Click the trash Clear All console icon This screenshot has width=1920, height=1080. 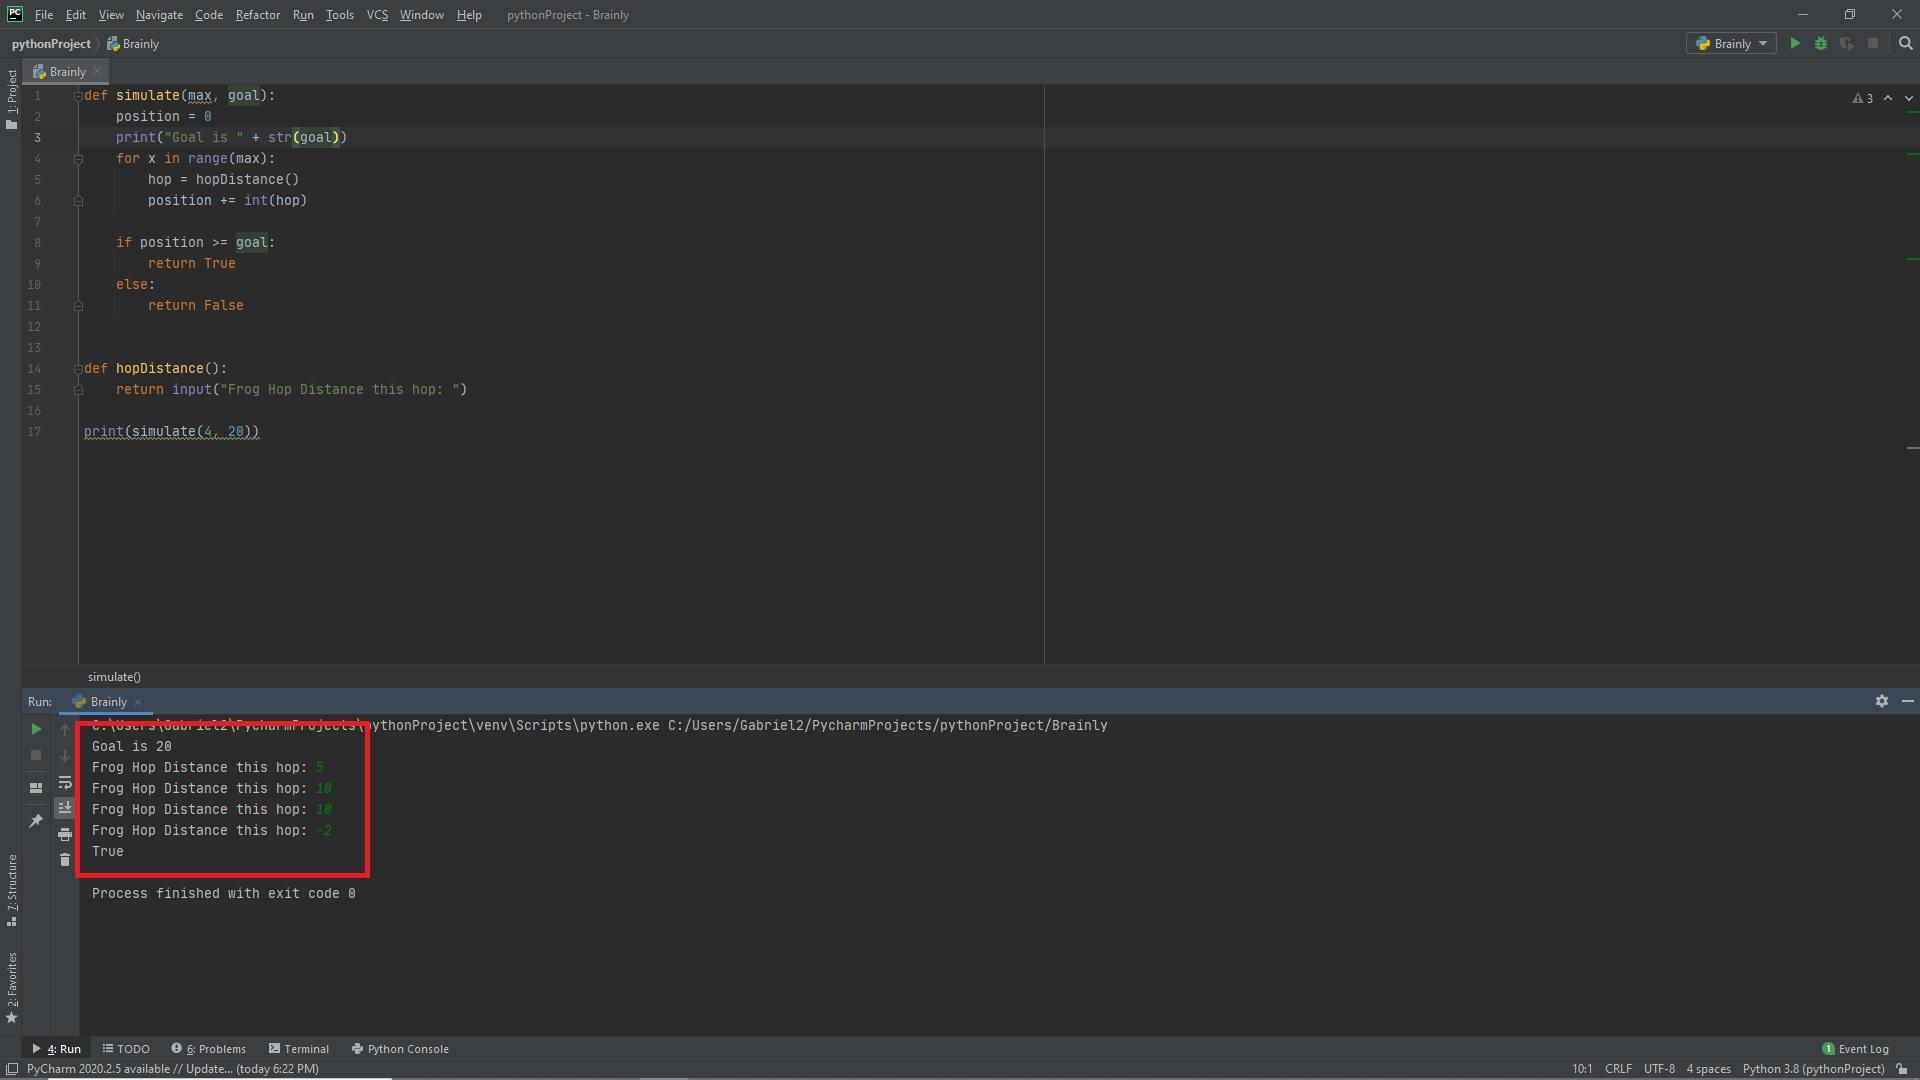tap(65, 860)
